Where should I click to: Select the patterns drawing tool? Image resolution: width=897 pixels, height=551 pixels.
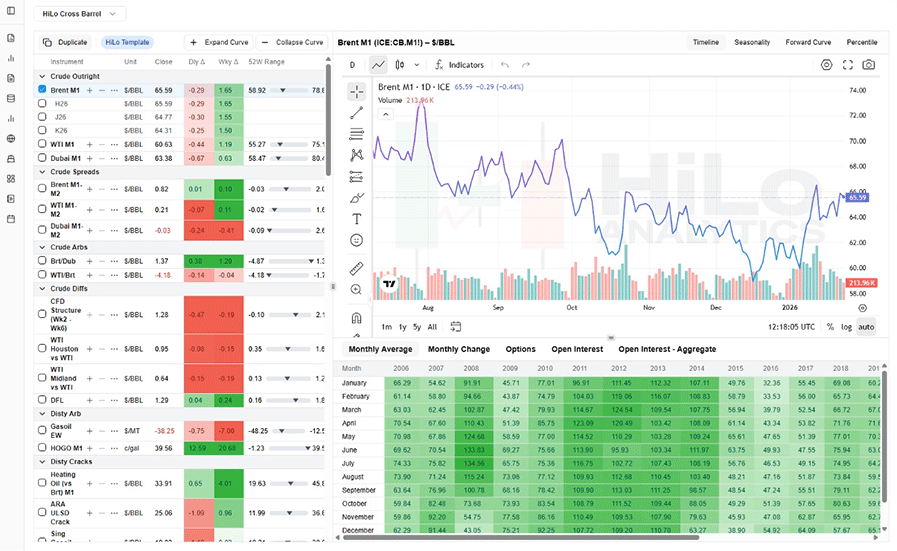(x=356, y=155)
